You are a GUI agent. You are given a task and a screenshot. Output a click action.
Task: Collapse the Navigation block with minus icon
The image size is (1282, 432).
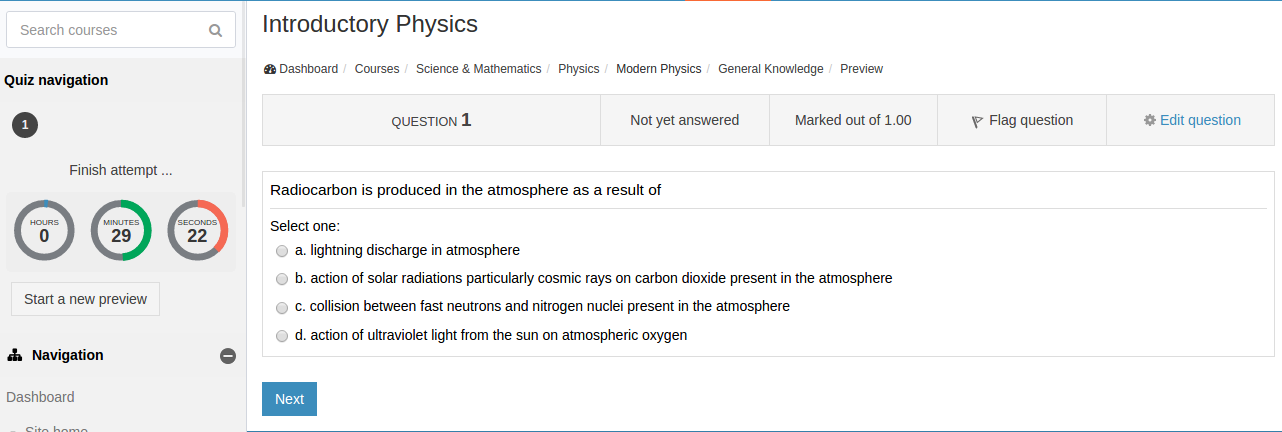(x=228, y=356)
